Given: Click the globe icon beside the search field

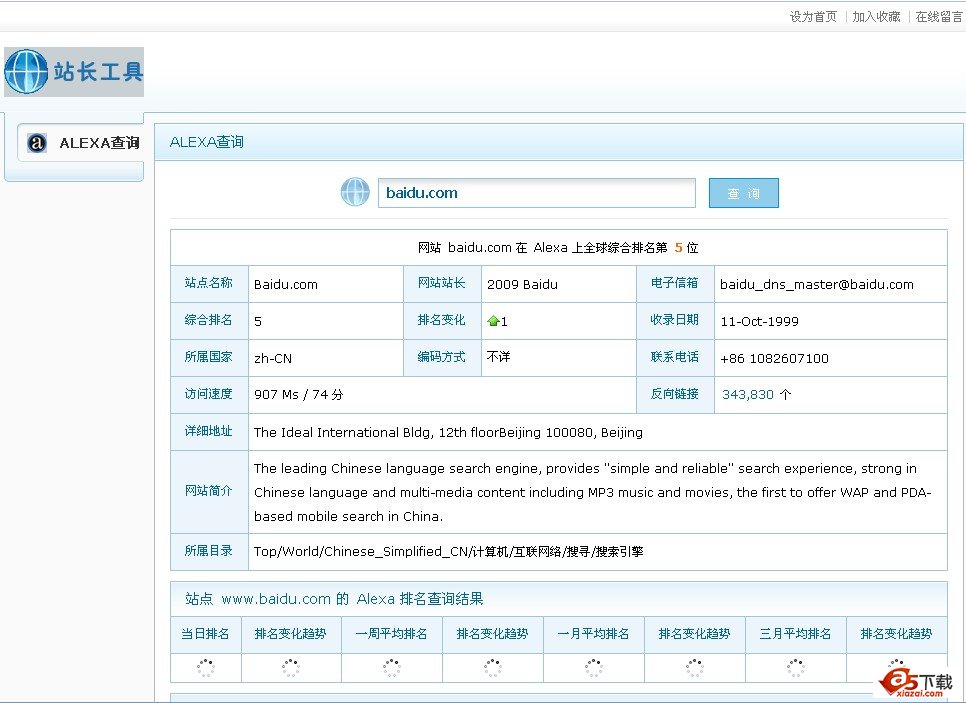Looking at the screenshot, I should (355, 192).
